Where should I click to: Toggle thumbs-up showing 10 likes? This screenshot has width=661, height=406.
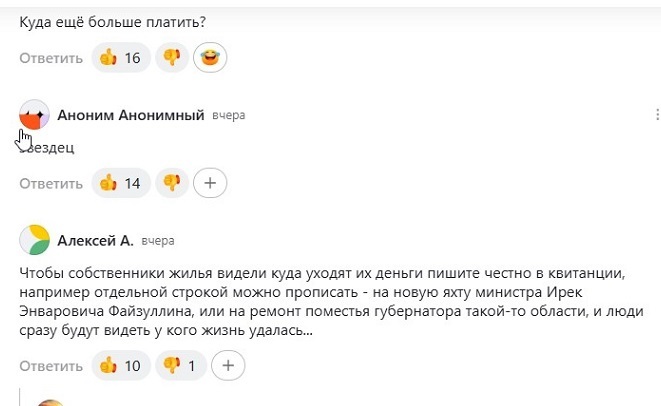pyautogui.click(x=120, y=366)
